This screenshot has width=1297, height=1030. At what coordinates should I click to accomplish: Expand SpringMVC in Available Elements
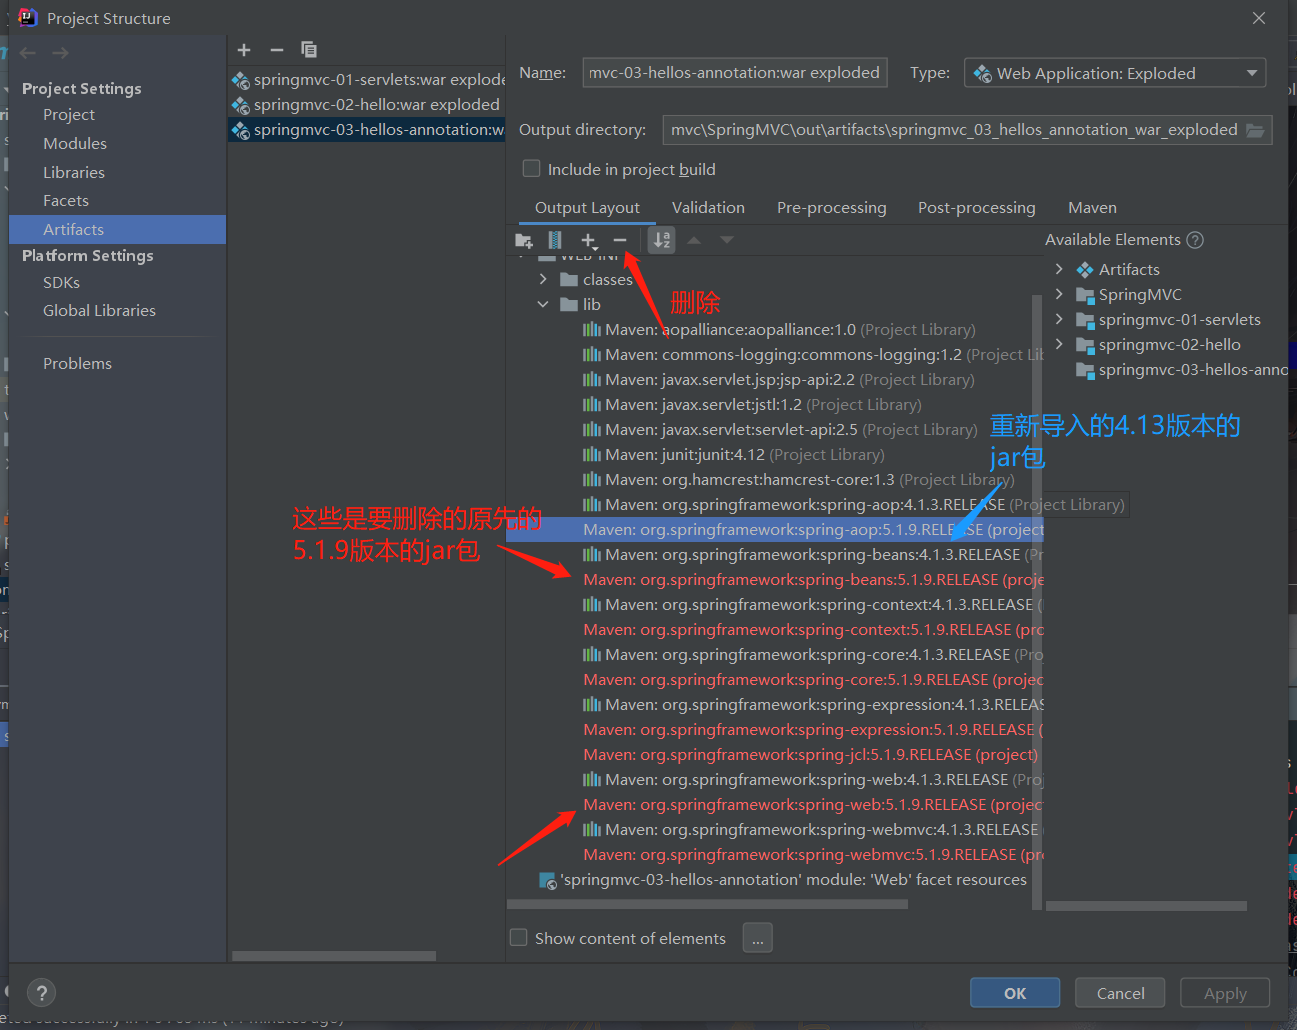coord(1059,294)
